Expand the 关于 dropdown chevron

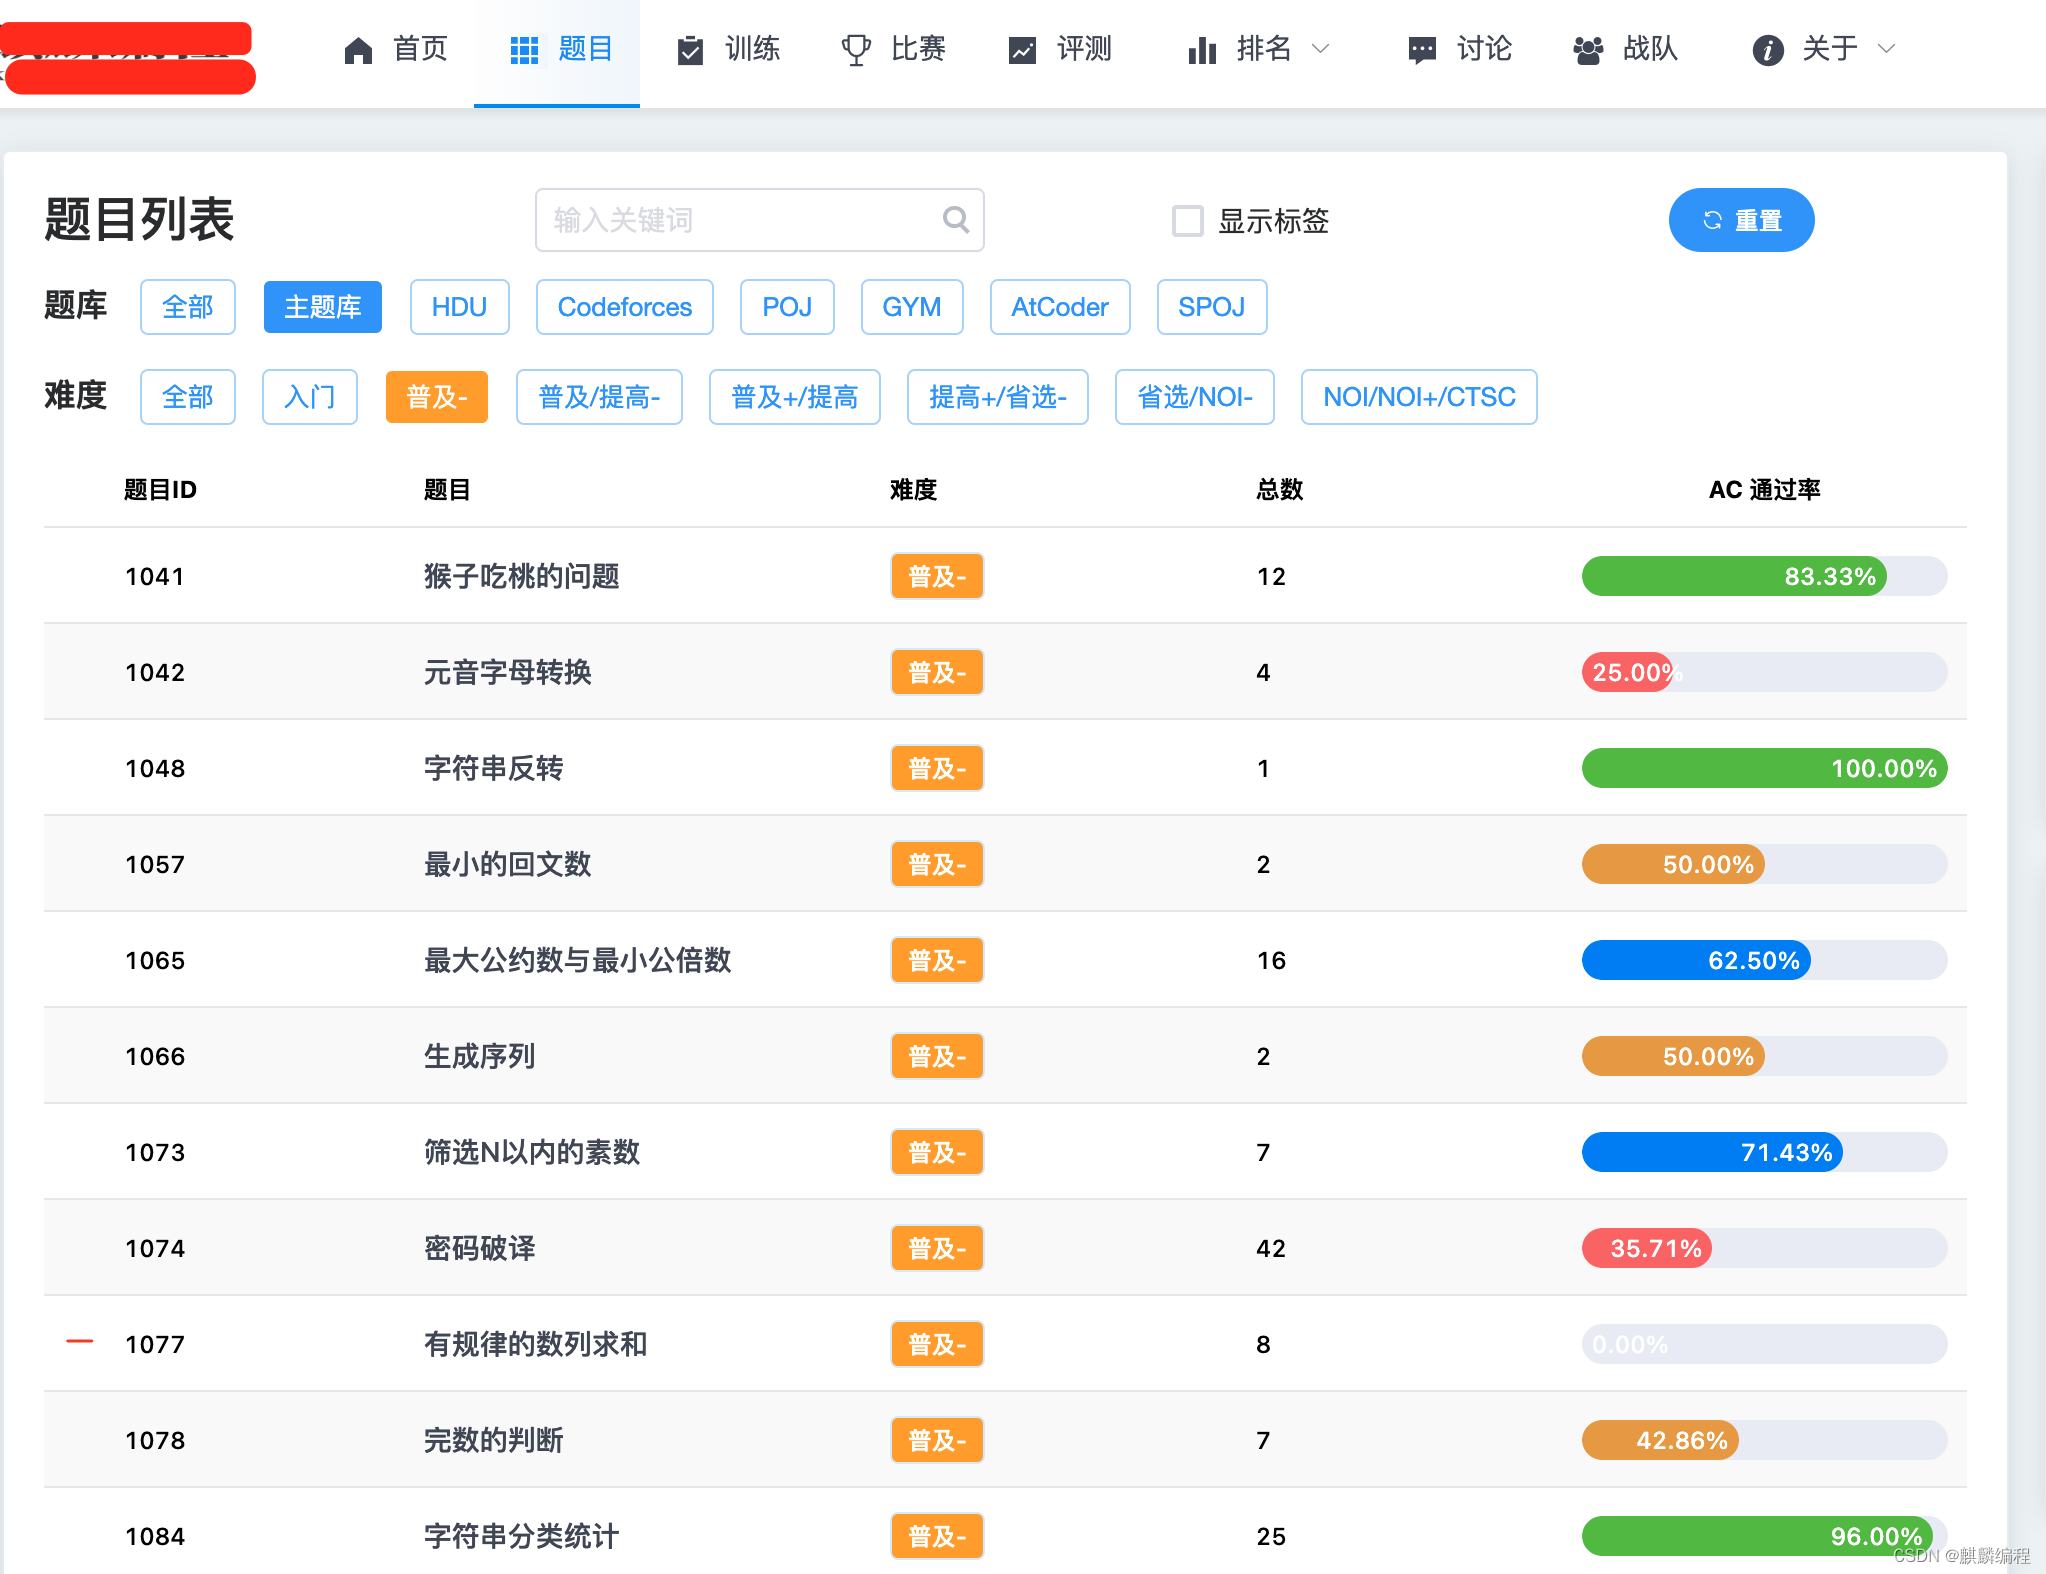[1888, 49]
